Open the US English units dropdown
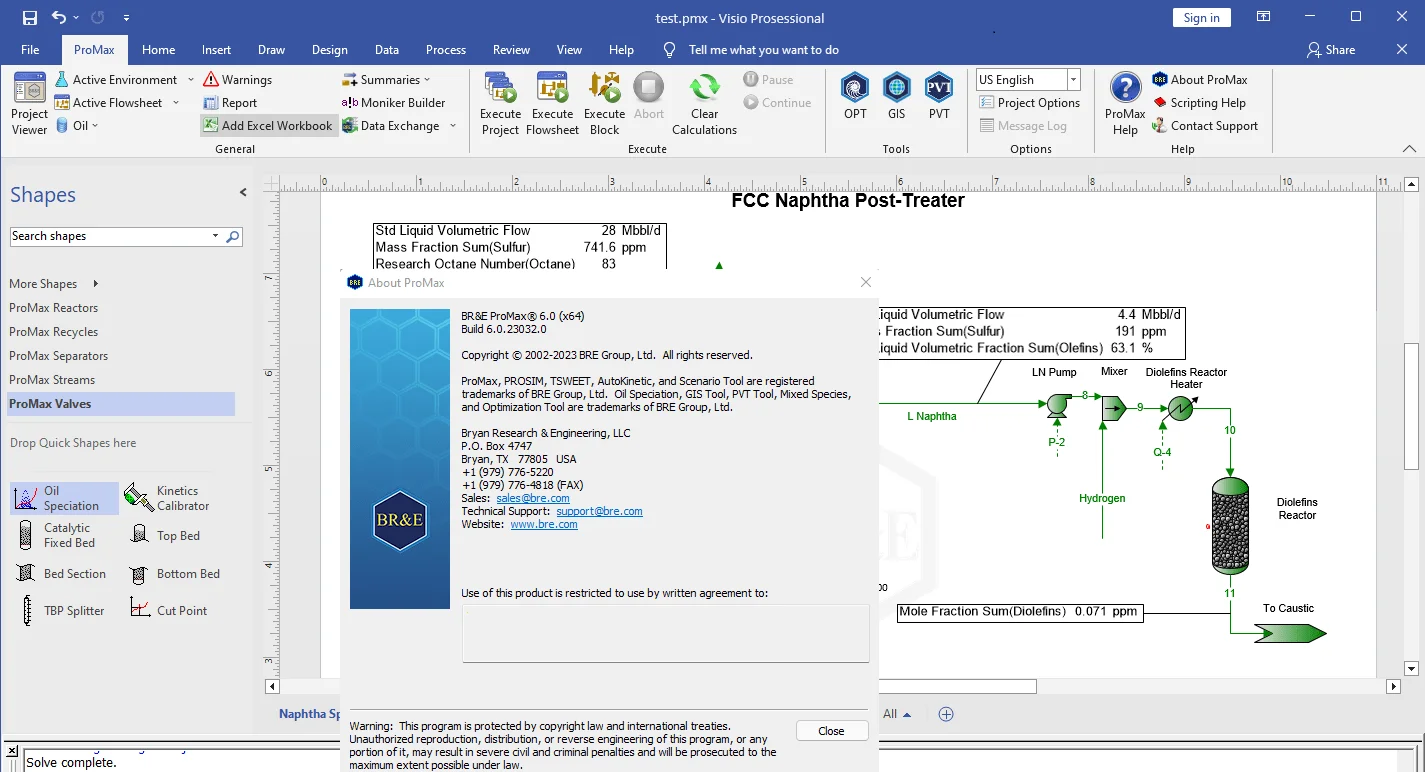The height and width of the screenshot is (772, 1425). click(x=1073, y=80)
